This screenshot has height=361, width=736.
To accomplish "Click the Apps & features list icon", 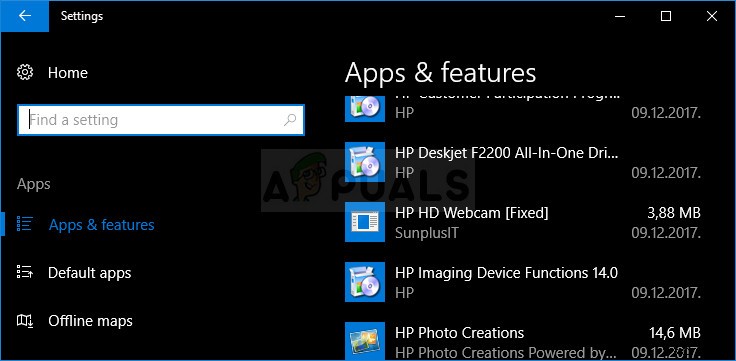I will pyautogui.click(x=24, y=223).
